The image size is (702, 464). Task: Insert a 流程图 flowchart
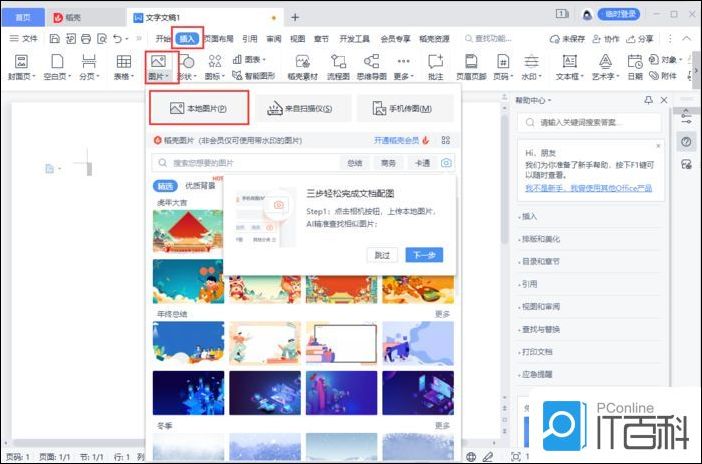(x=338, y=67)
